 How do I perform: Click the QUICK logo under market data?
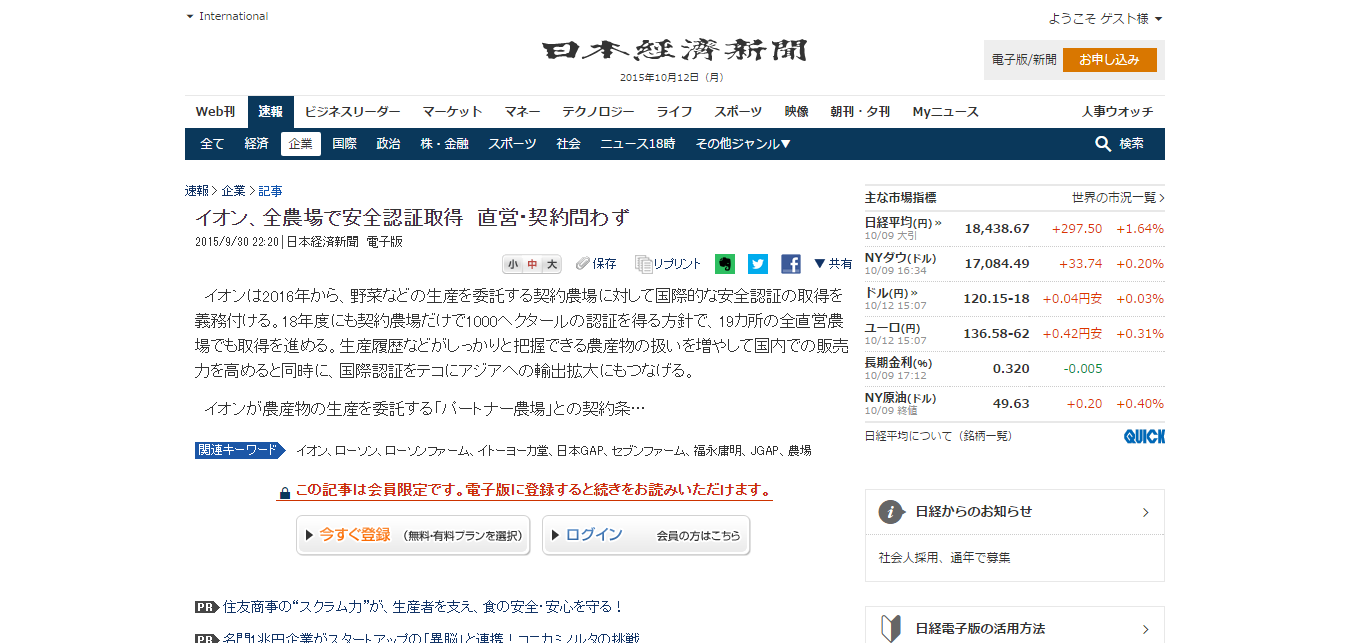(x=1144, y=436)
